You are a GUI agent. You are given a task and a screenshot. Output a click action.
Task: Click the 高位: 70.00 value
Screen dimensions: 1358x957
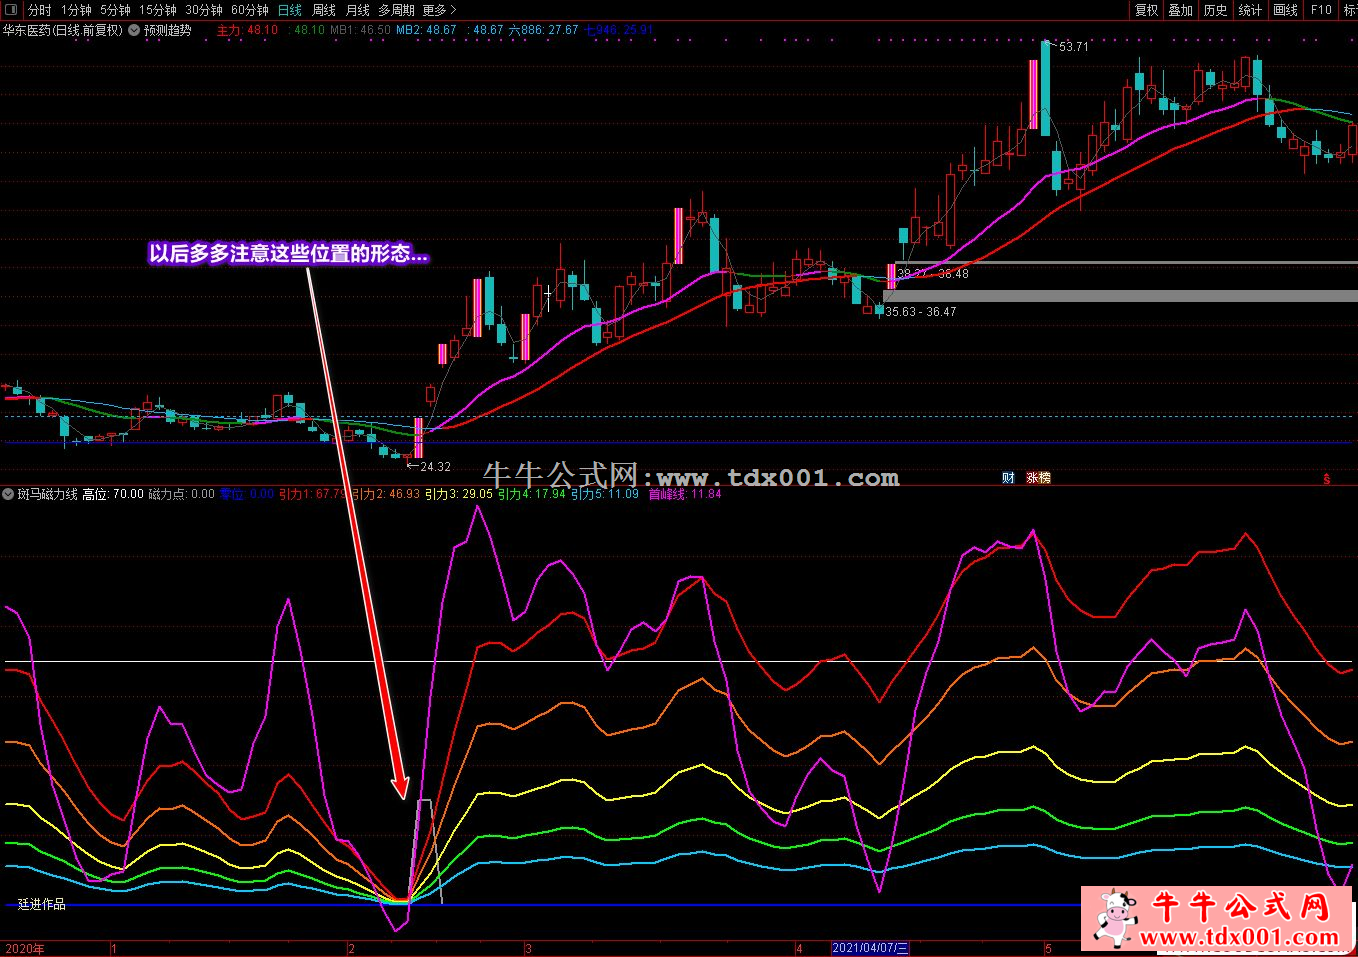pos(112,494)
